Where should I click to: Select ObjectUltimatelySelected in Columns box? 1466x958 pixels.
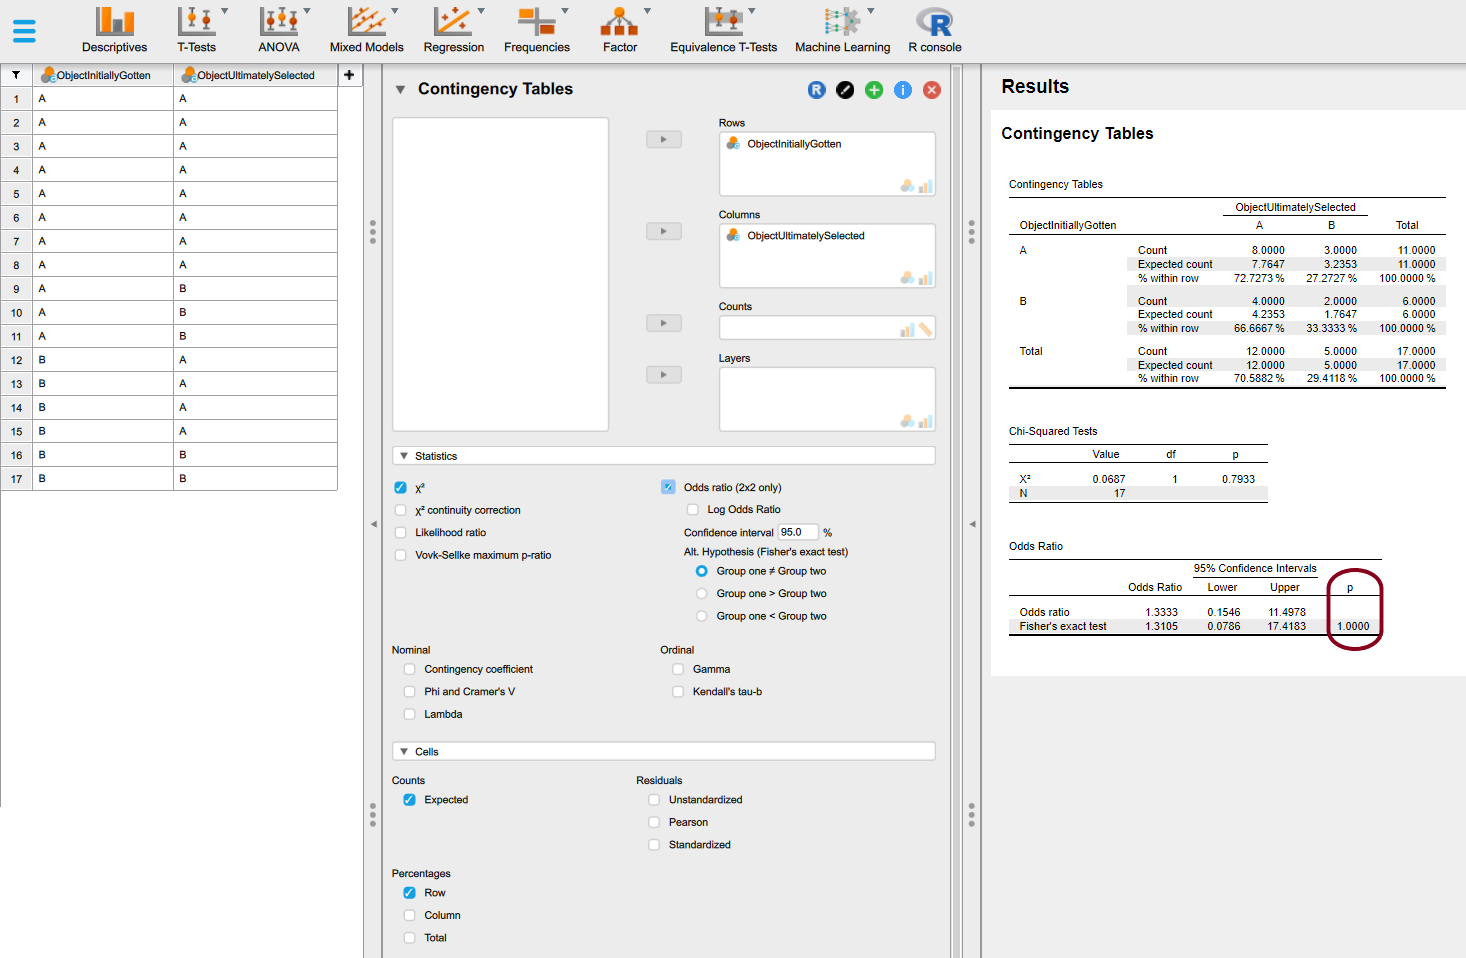[806, 236]
